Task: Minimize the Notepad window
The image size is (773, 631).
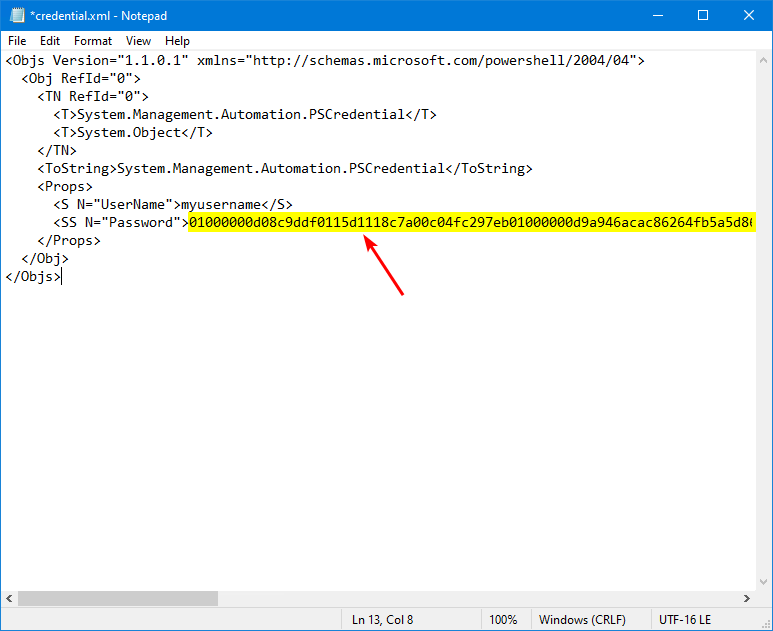Action: (x=657, y=16)
